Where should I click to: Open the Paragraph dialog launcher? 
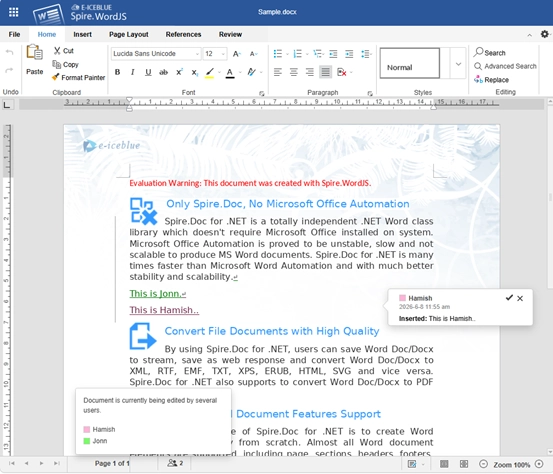pos(370,93)
